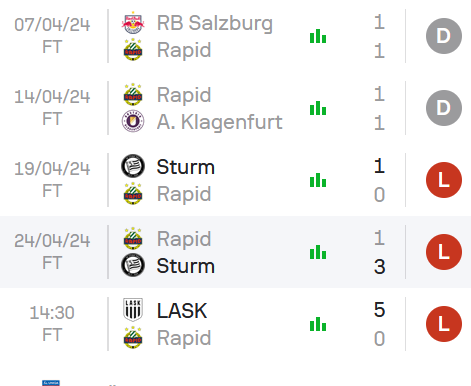This screenshot has width=471, height=386.
Task: Open stats icon for Rapid vs Sturm 24/04/24
Action: click(x=318, y=252)
